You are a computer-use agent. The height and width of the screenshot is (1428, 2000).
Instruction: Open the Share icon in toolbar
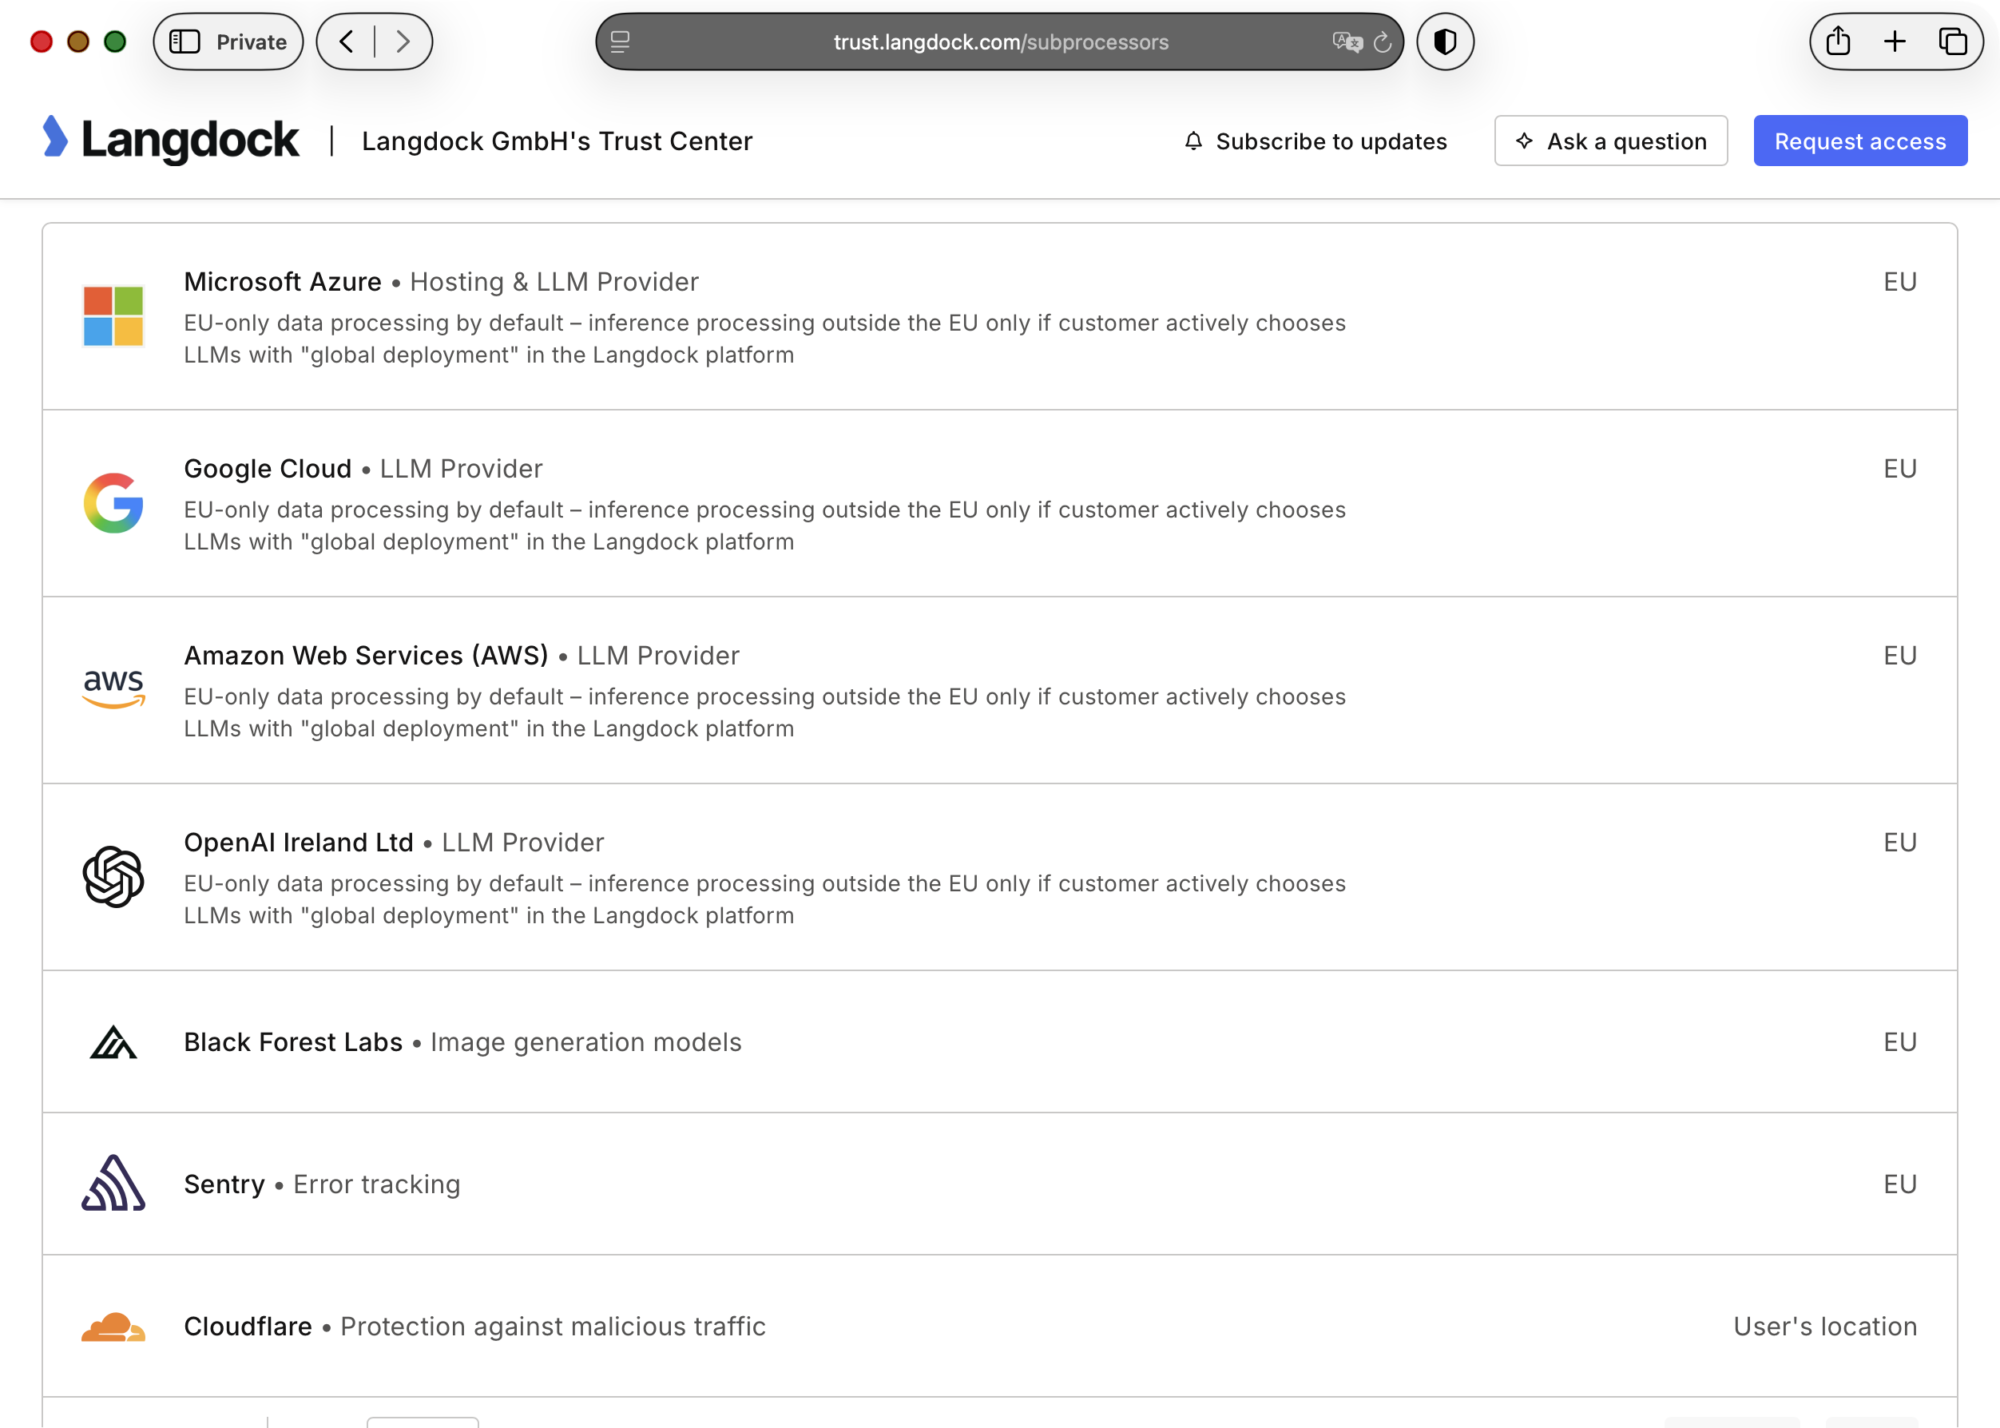coord(1838,41)
